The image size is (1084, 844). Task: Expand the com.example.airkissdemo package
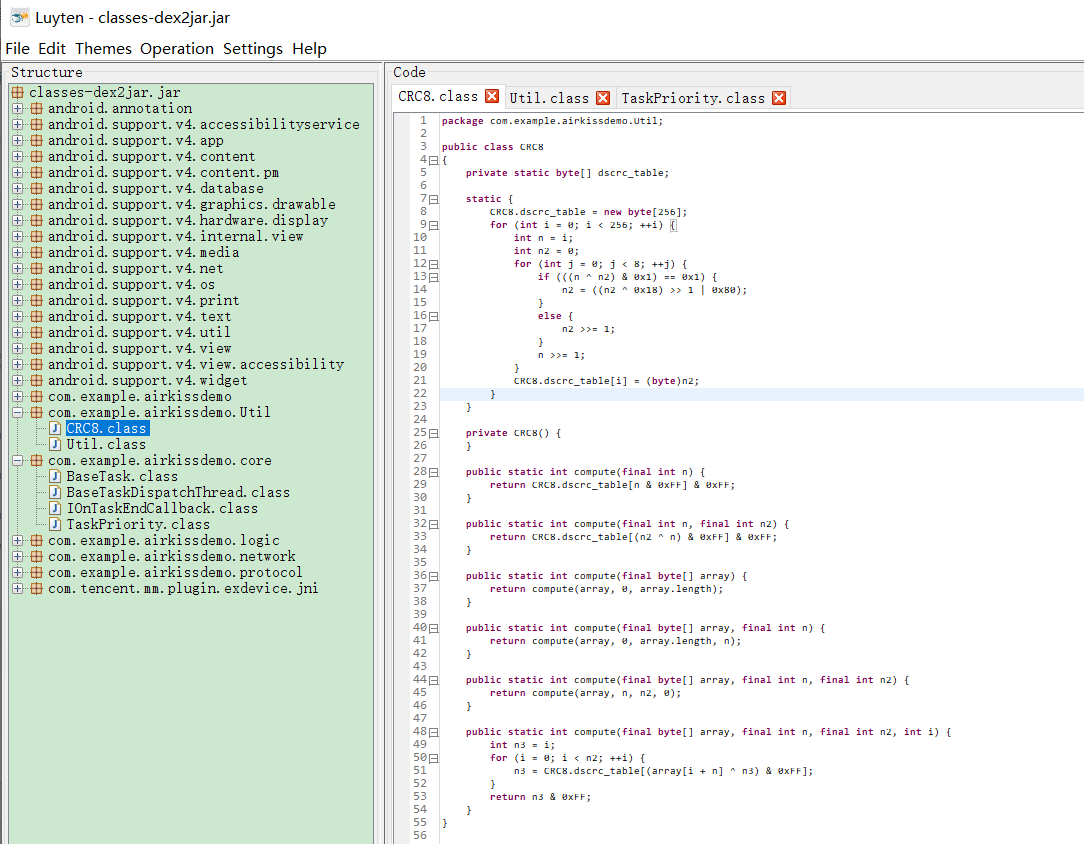(18, 396)
